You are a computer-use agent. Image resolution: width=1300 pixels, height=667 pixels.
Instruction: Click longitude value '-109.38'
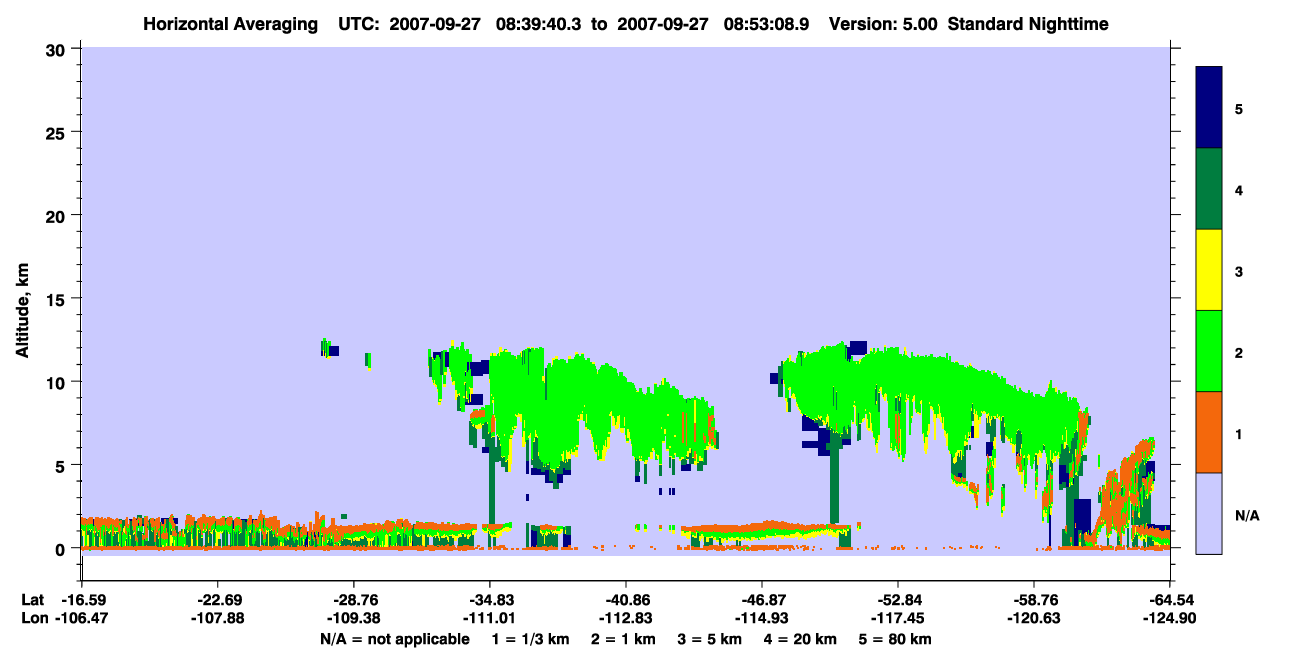pyautogui.click(x=353, y=618)
